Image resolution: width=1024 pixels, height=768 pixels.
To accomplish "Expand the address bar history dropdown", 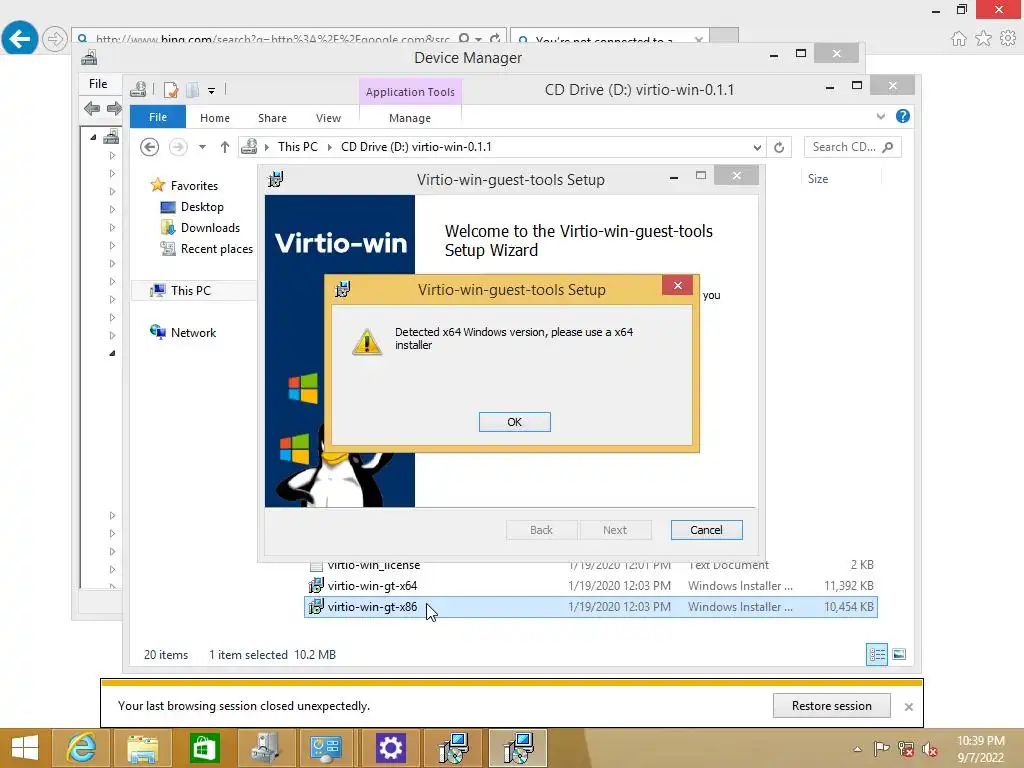I will (x=757, y=147).
